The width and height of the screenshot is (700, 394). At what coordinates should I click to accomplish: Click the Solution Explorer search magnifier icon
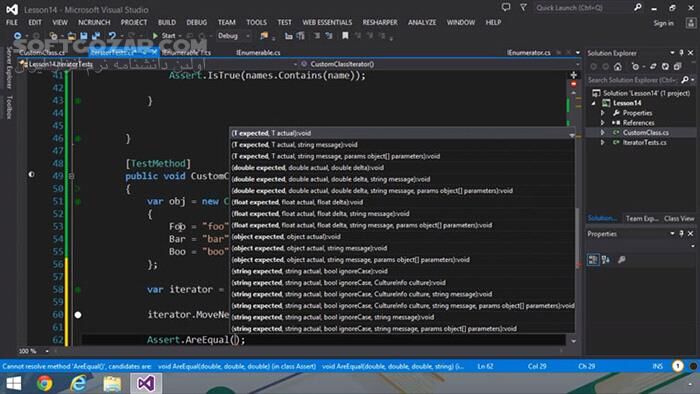(685, 80)
